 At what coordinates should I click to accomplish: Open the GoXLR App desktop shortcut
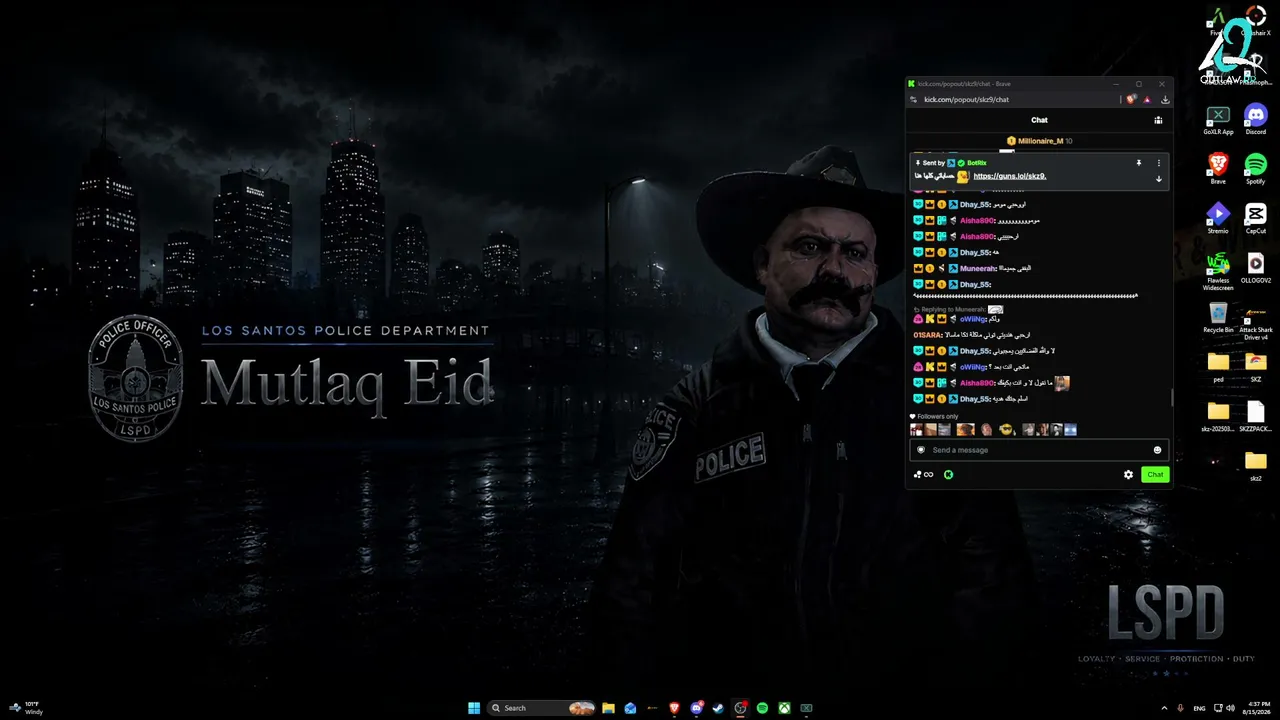[x=1218, y=119]
